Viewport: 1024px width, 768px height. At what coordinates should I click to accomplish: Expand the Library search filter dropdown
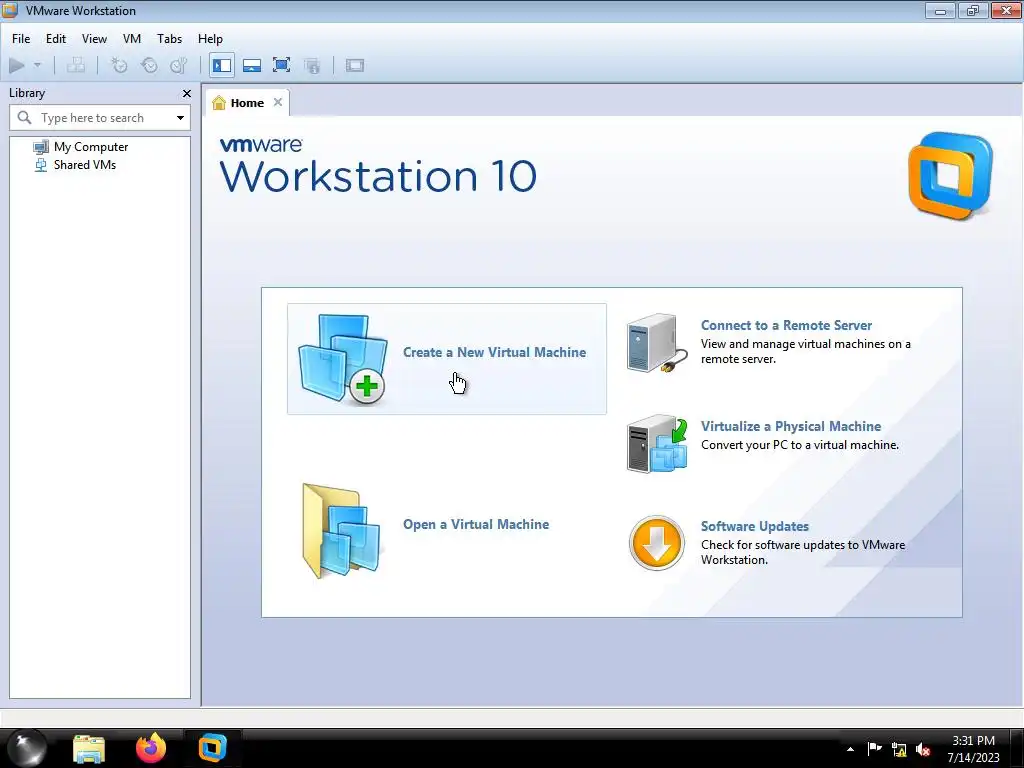[180, 118]
